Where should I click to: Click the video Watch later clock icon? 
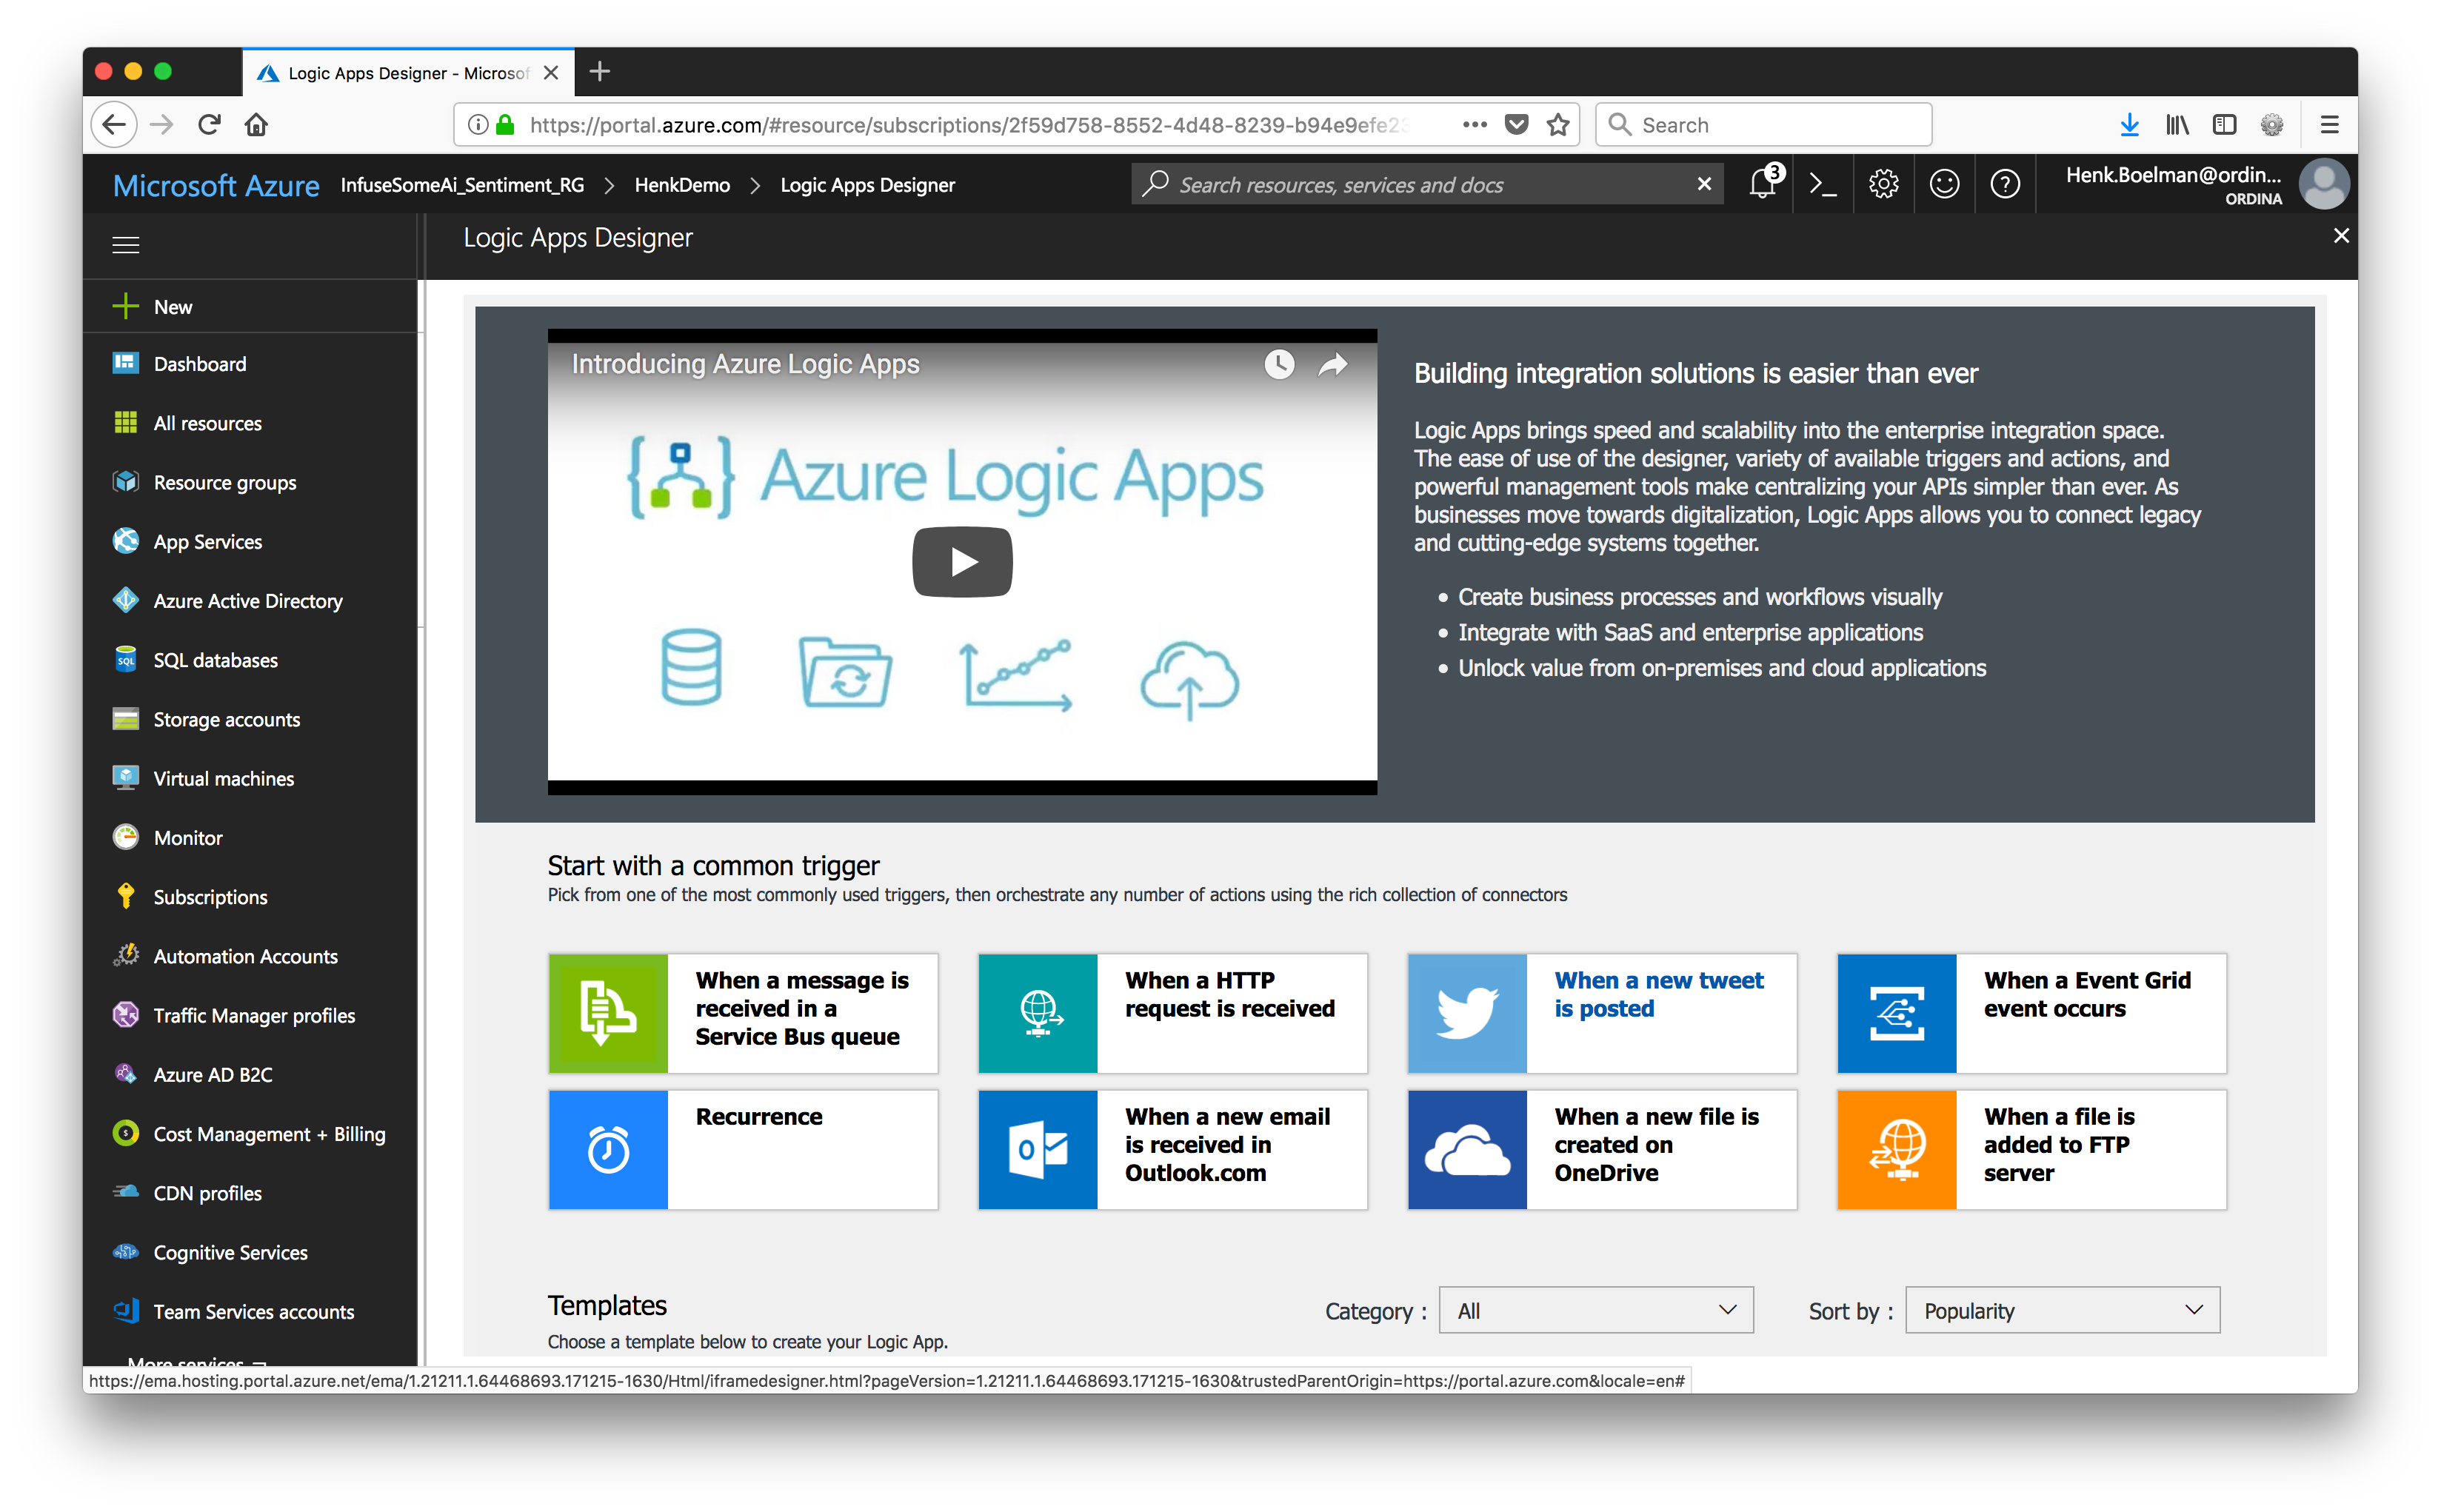pyautogui.click(x=1279, y=364)
